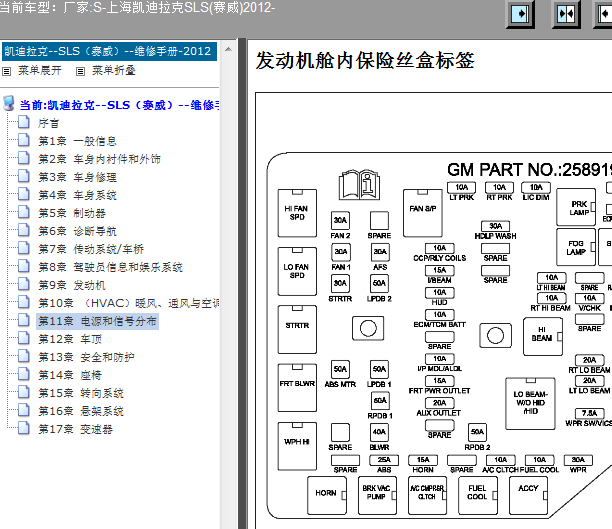Click the page icon next to 第1章
612x529 pixels.
24,140
